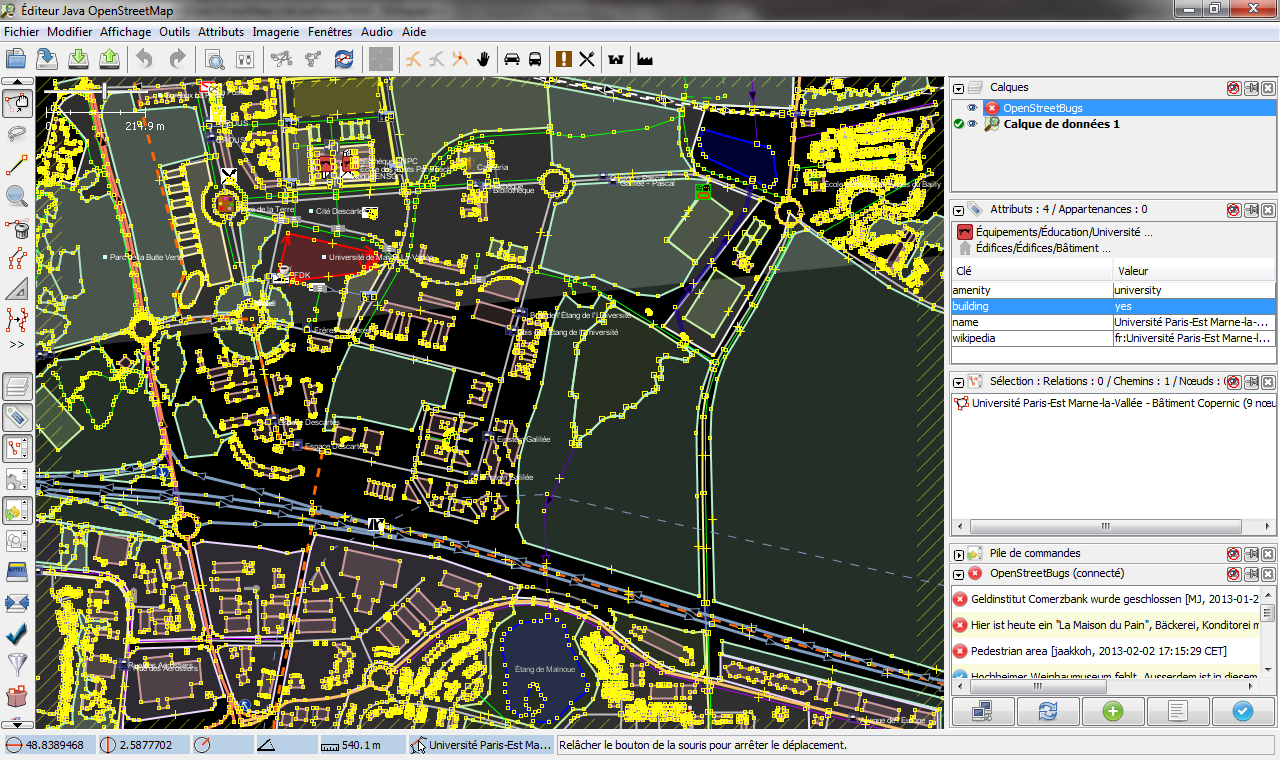Expand the Pile de commandes panel
This screenshot has width=1280, height=760.
[x=958, y=554]
